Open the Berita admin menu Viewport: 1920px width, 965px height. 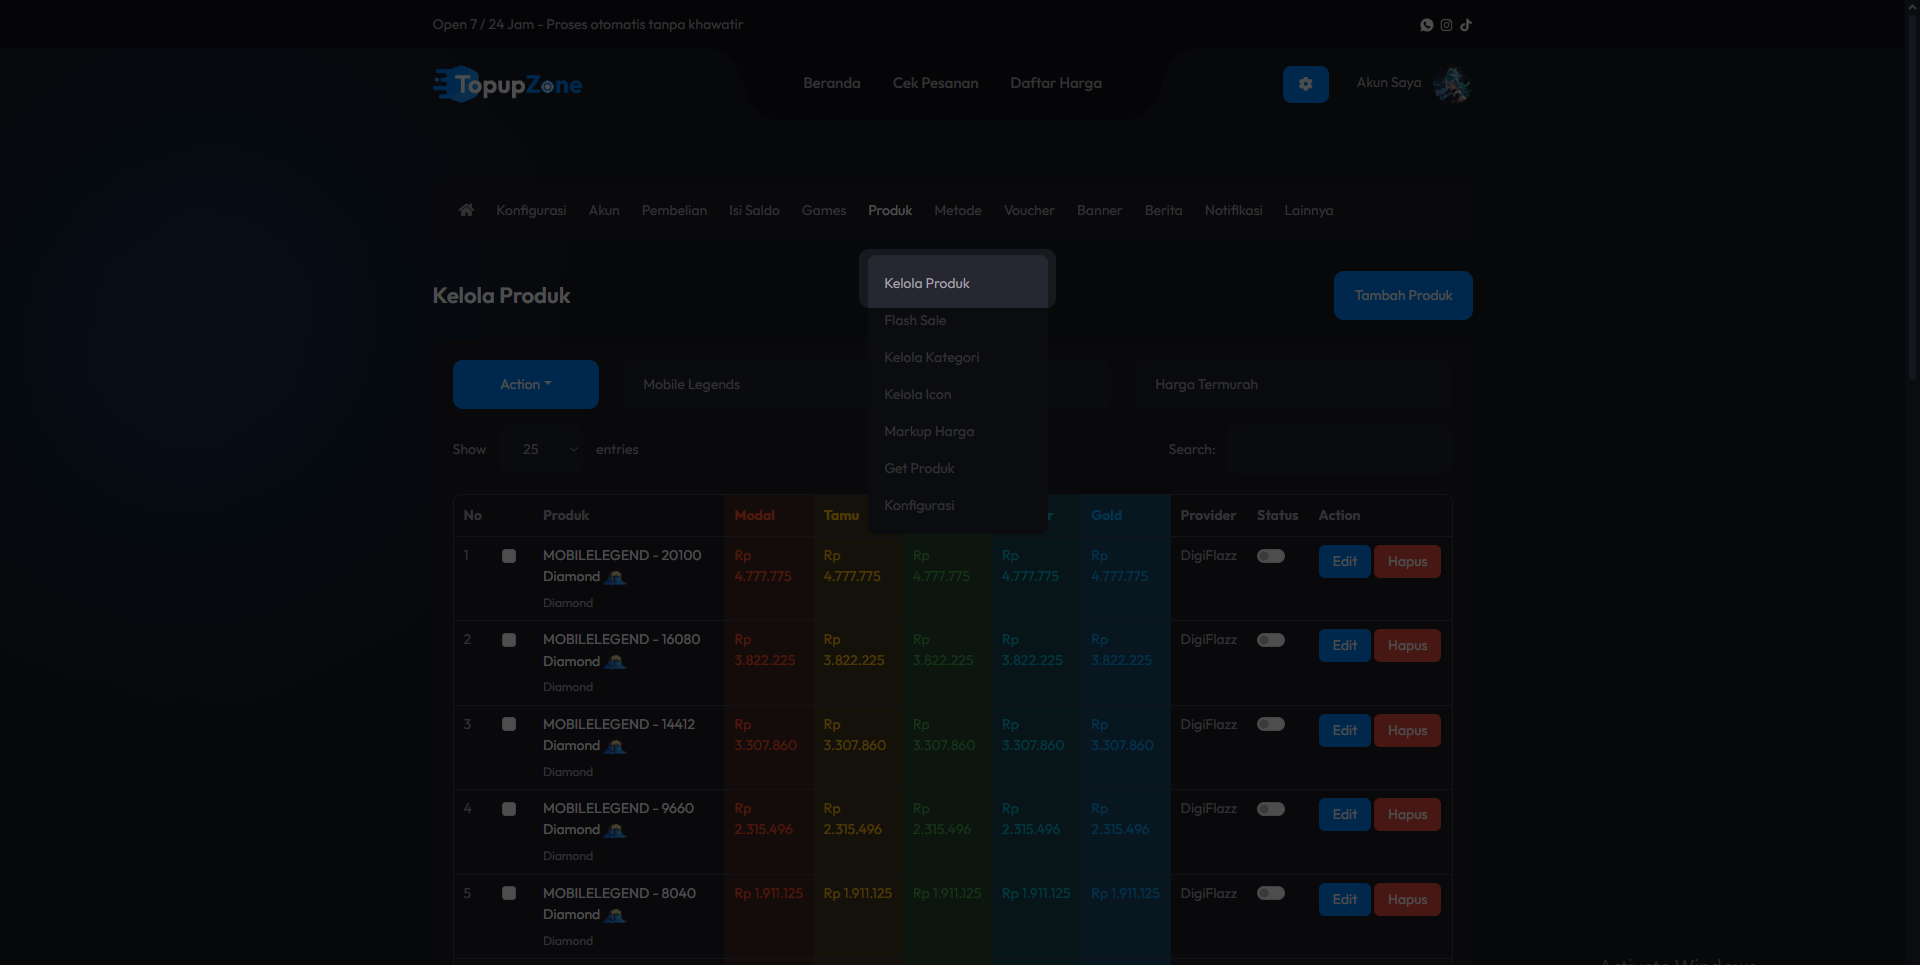coord(1163,210)
